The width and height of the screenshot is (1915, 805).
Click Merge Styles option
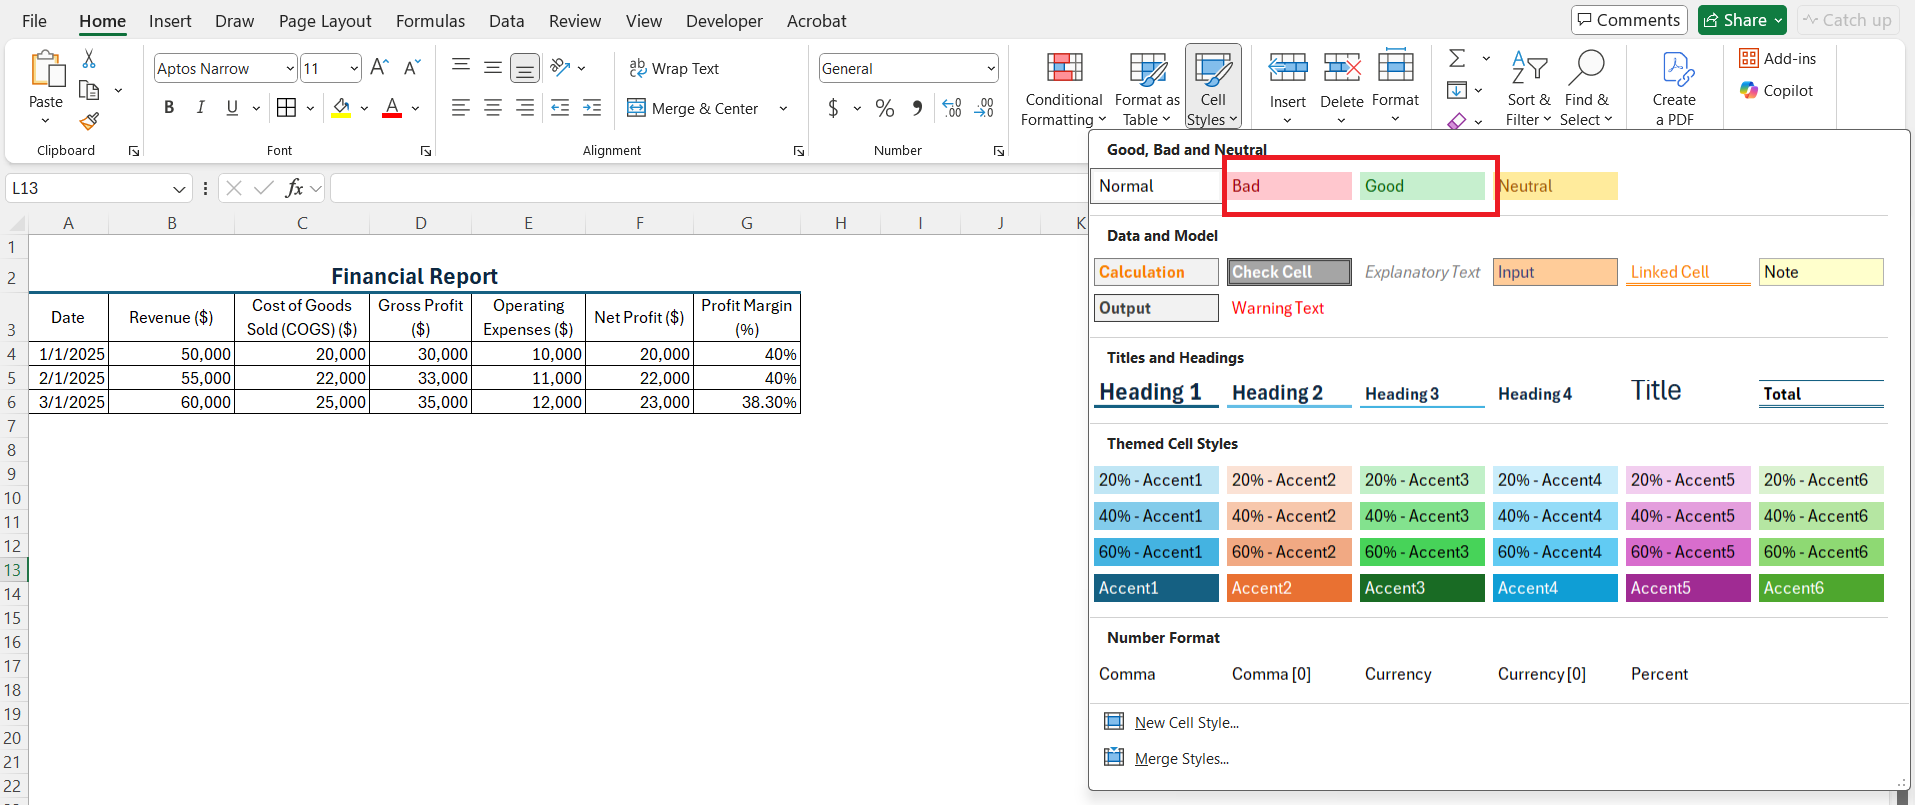[1181, 759]
